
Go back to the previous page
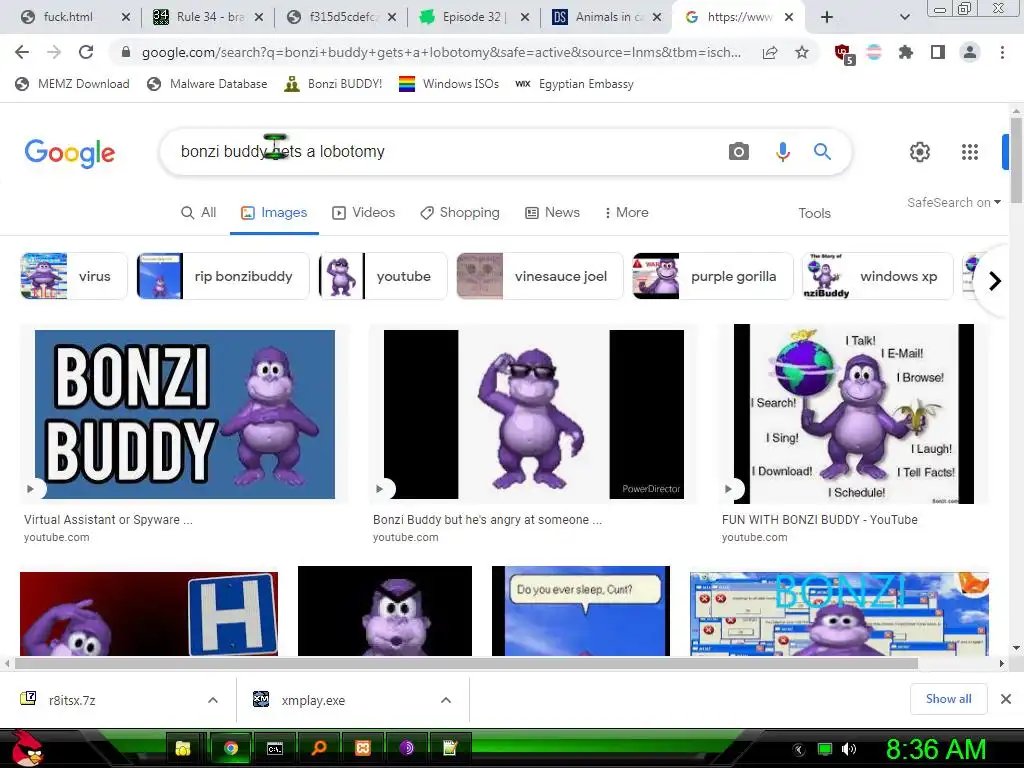coord(22,52)
